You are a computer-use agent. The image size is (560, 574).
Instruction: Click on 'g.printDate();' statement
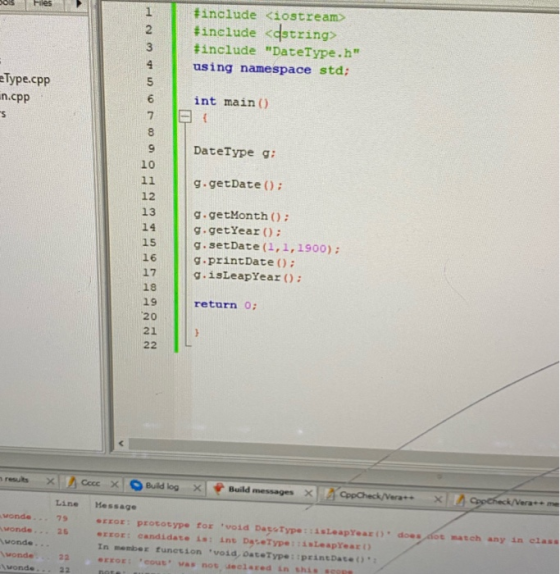[x=244, y=261]
